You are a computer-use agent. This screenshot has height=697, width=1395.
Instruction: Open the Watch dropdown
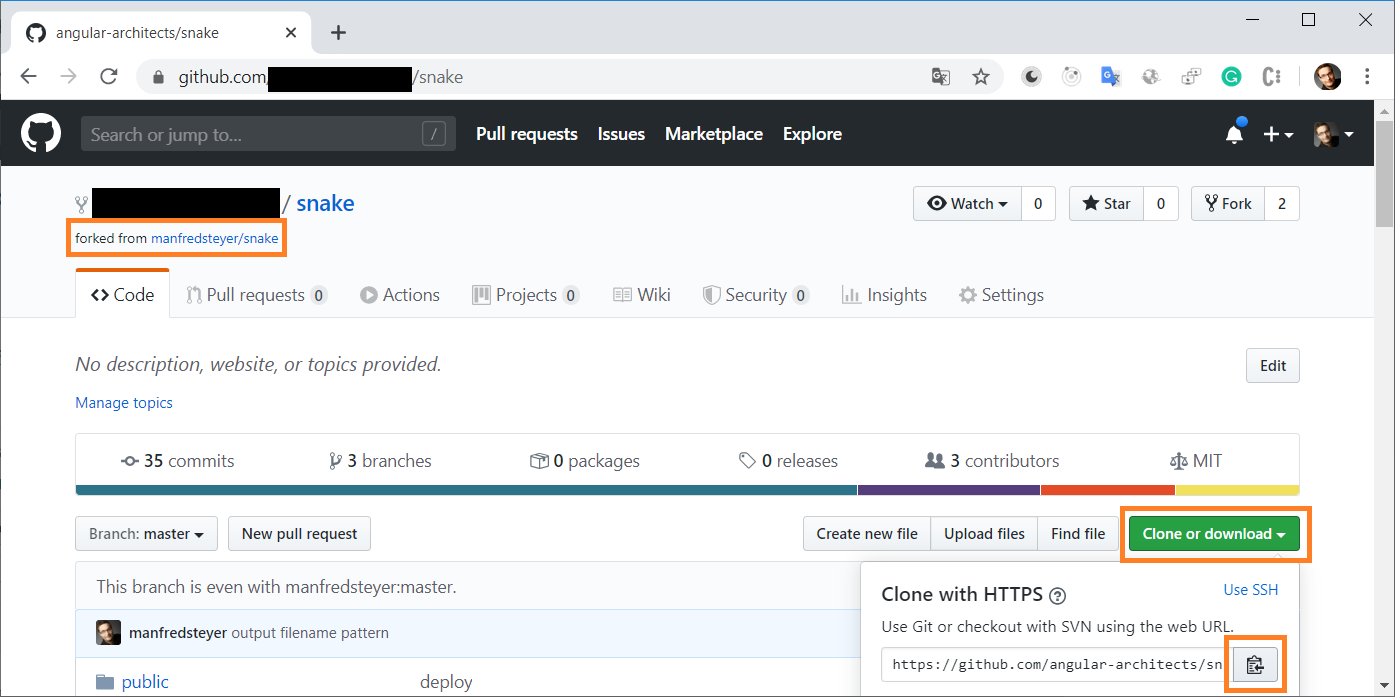pos(967,204)
